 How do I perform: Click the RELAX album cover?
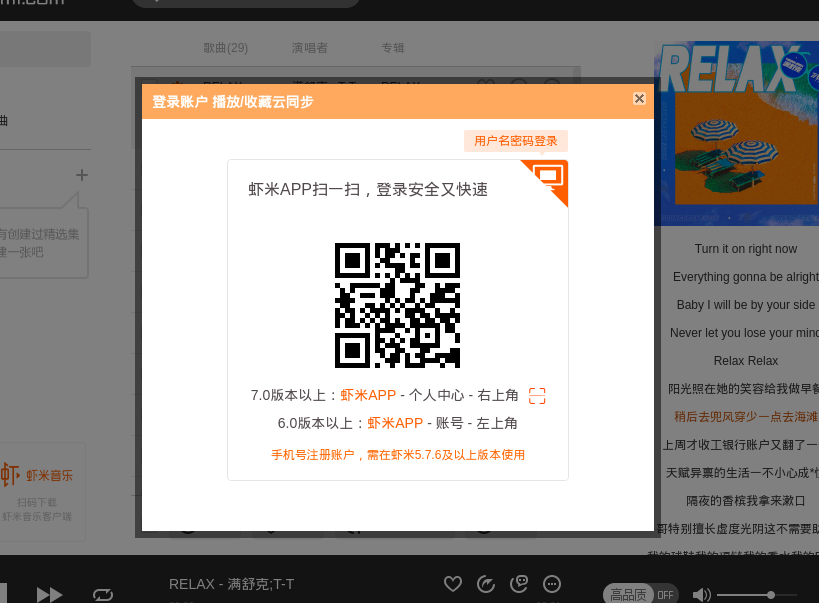745,130
